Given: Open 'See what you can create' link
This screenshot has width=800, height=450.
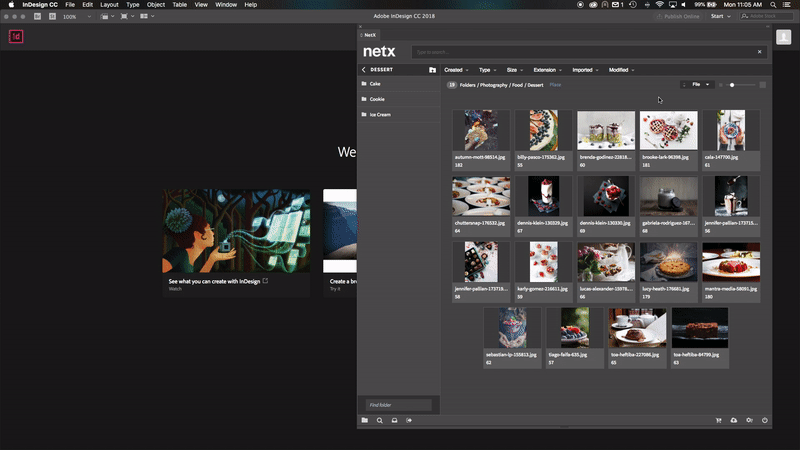Looking at the screenshot, I should [x=218, y=281].
